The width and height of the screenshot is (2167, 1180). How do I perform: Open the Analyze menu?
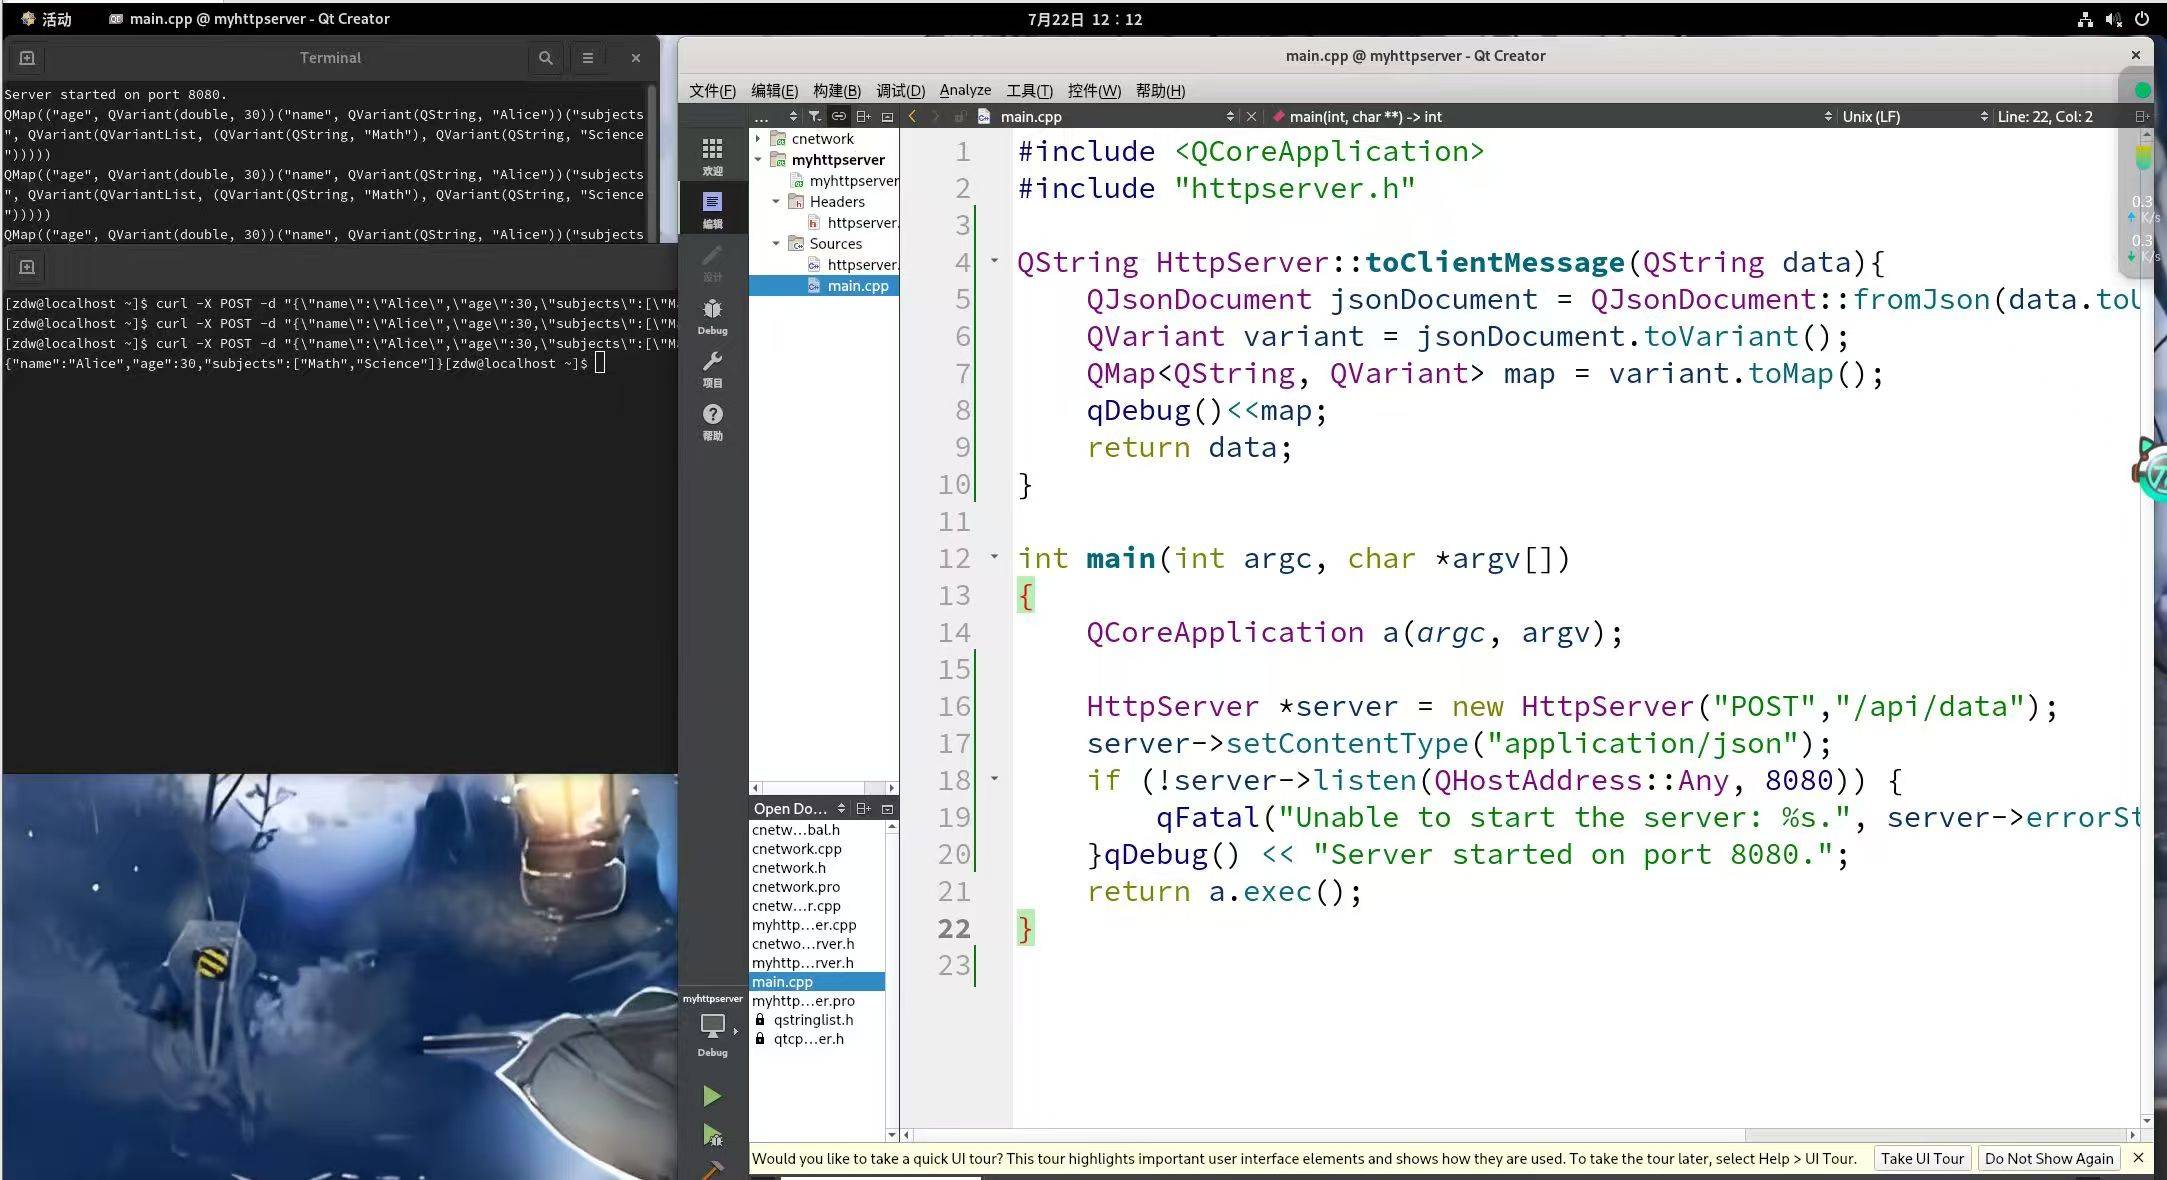(965, 90)
